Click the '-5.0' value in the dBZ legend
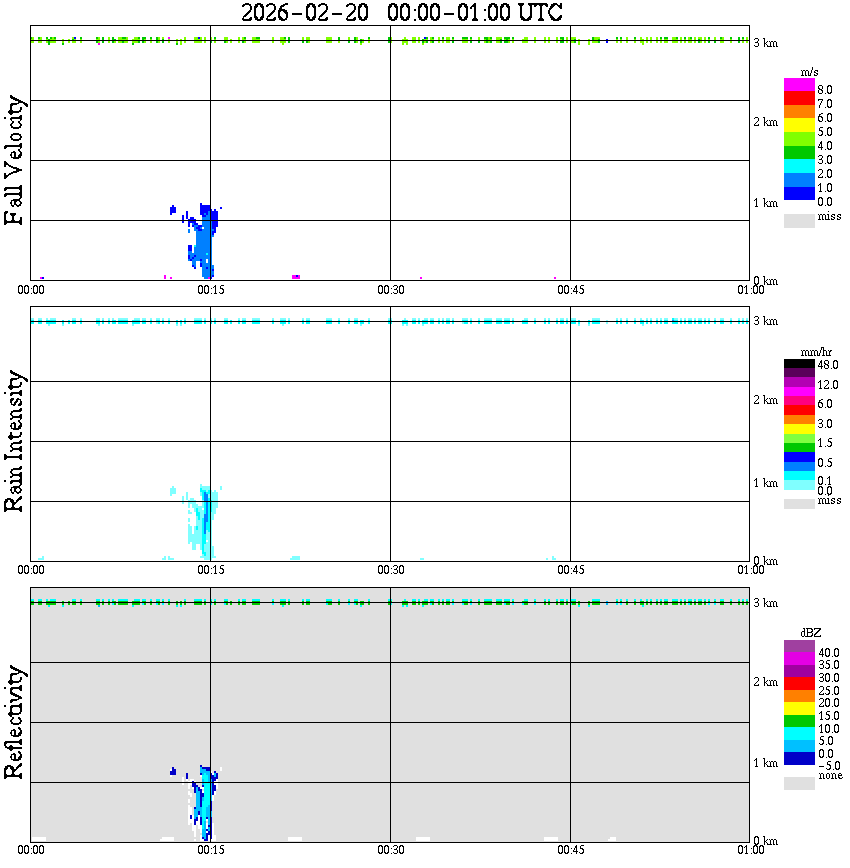The width and height of the screenshot is (850, 868). point(829,766)
